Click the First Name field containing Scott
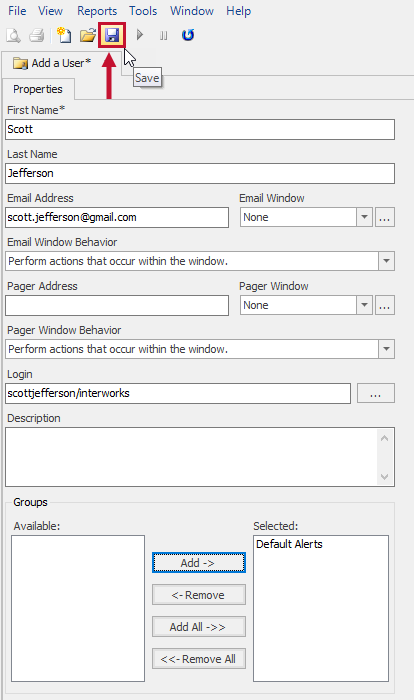 point(200,129)
